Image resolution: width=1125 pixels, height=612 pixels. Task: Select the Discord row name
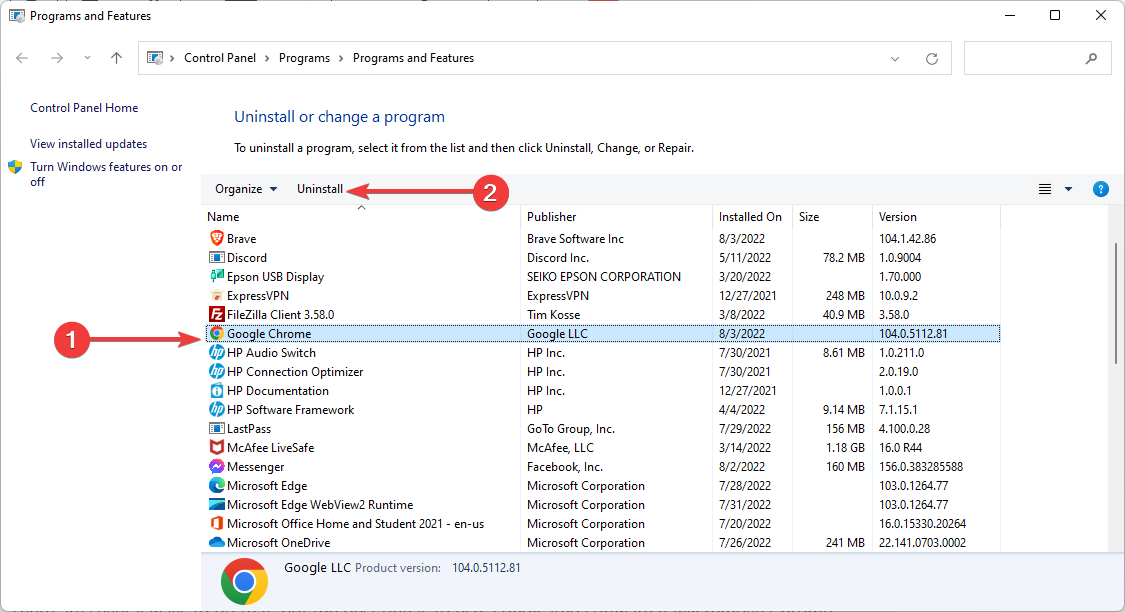pos(247,258)
